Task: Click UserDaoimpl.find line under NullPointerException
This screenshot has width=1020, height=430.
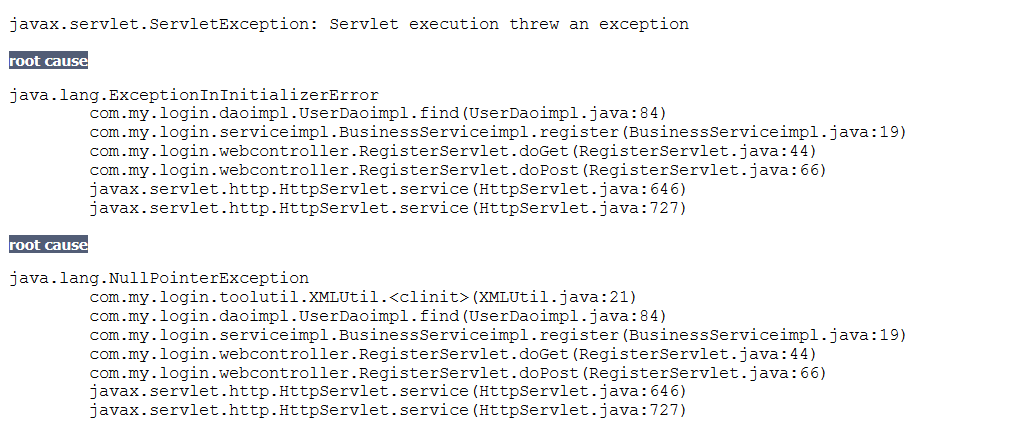Action: click(x=378, y=316)
